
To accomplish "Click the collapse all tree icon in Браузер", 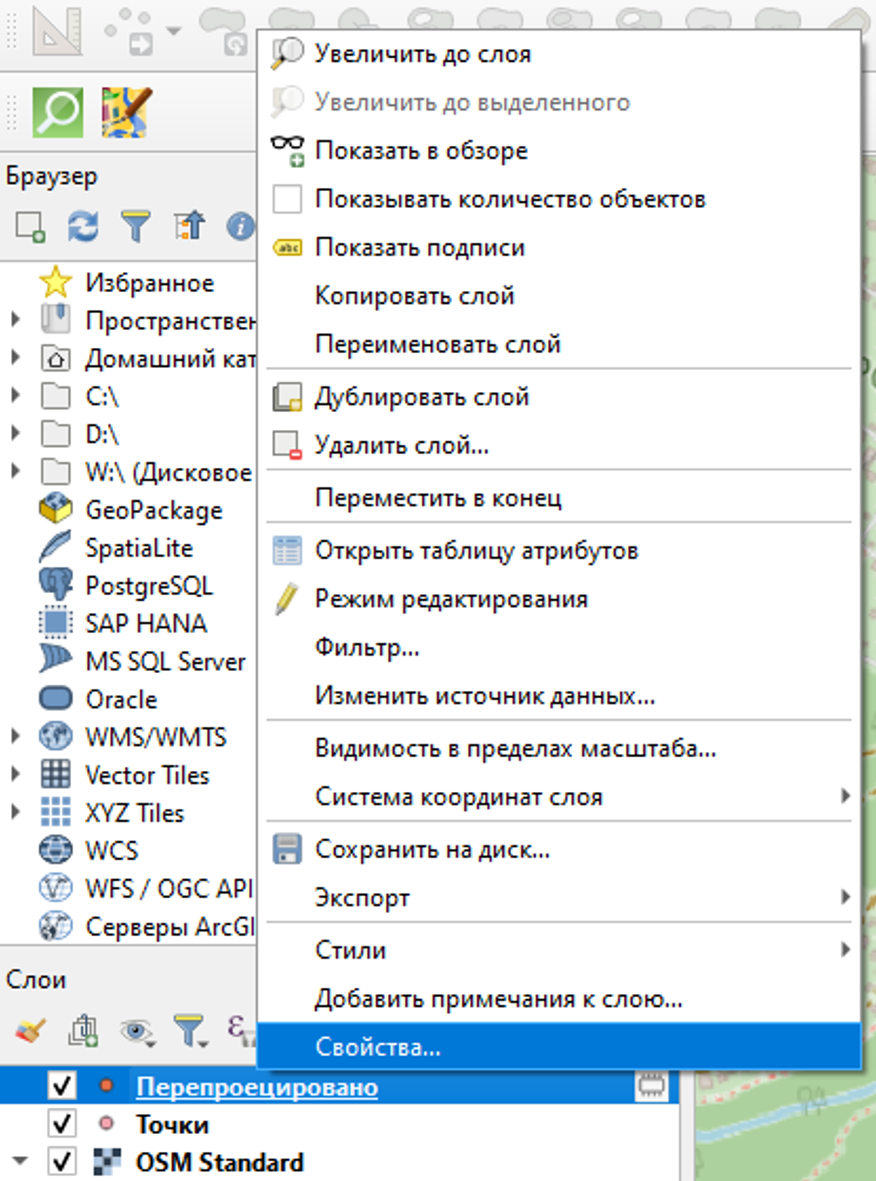I will click(188, 227).
